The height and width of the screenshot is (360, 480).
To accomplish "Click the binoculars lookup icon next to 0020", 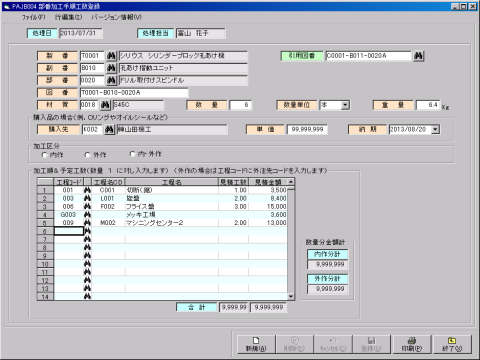I will pyautogui.click(x=111, y=80).
